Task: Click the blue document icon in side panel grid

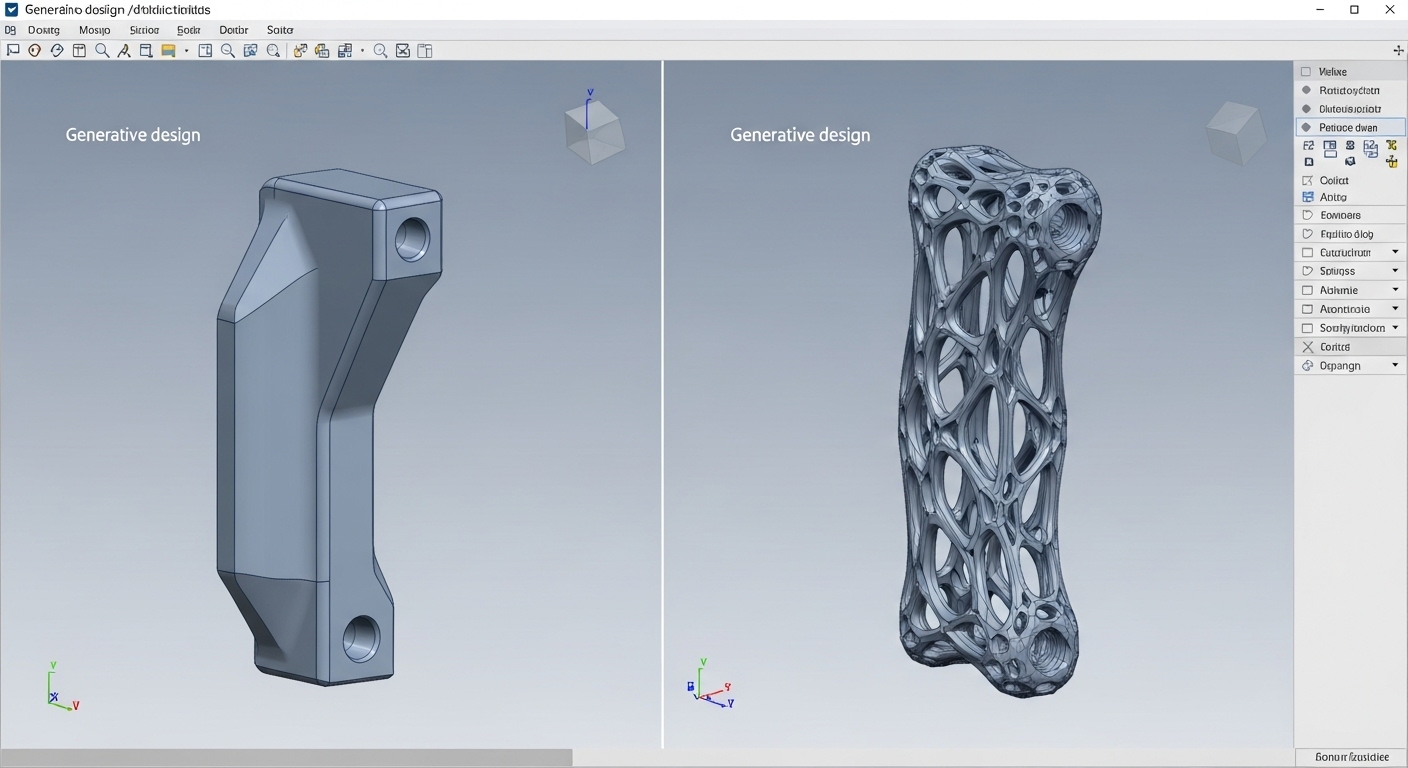Action: [x=1370, y=148]
